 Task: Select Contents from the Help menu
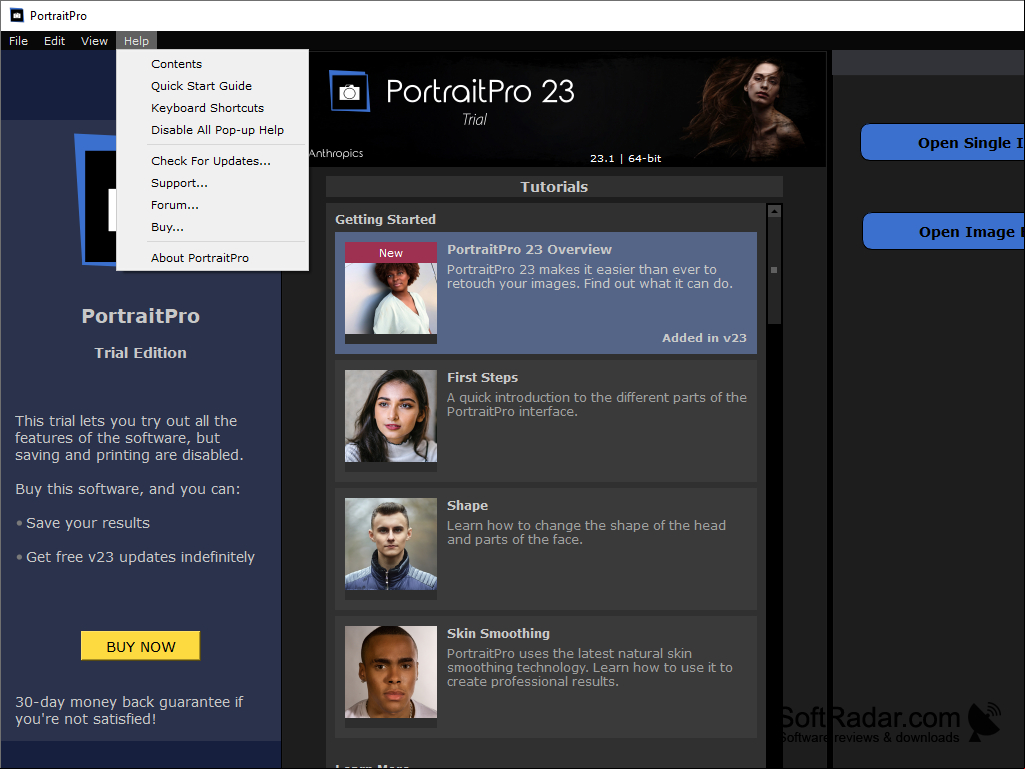(x=212, y=64)
